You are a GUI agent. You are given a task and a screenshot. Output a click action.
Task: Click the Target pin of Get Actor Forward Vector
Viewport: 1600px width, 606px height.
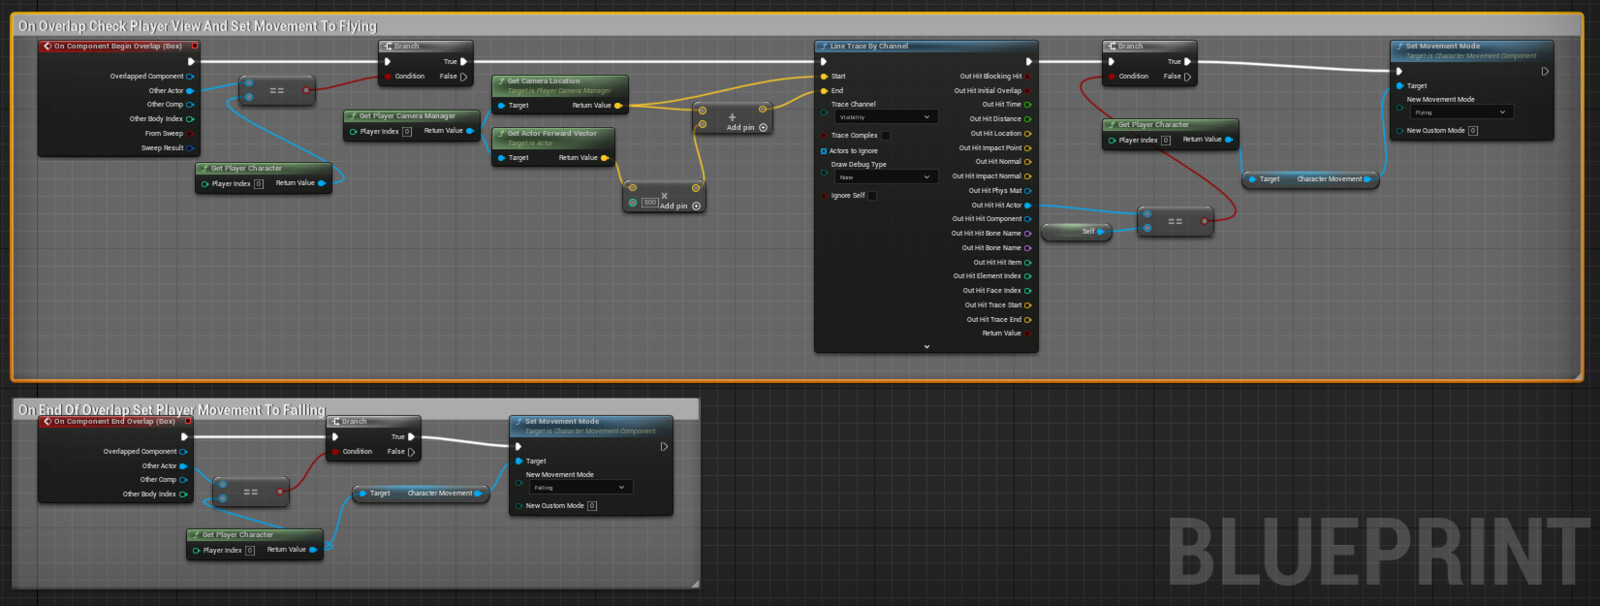(x=502, y=158)
